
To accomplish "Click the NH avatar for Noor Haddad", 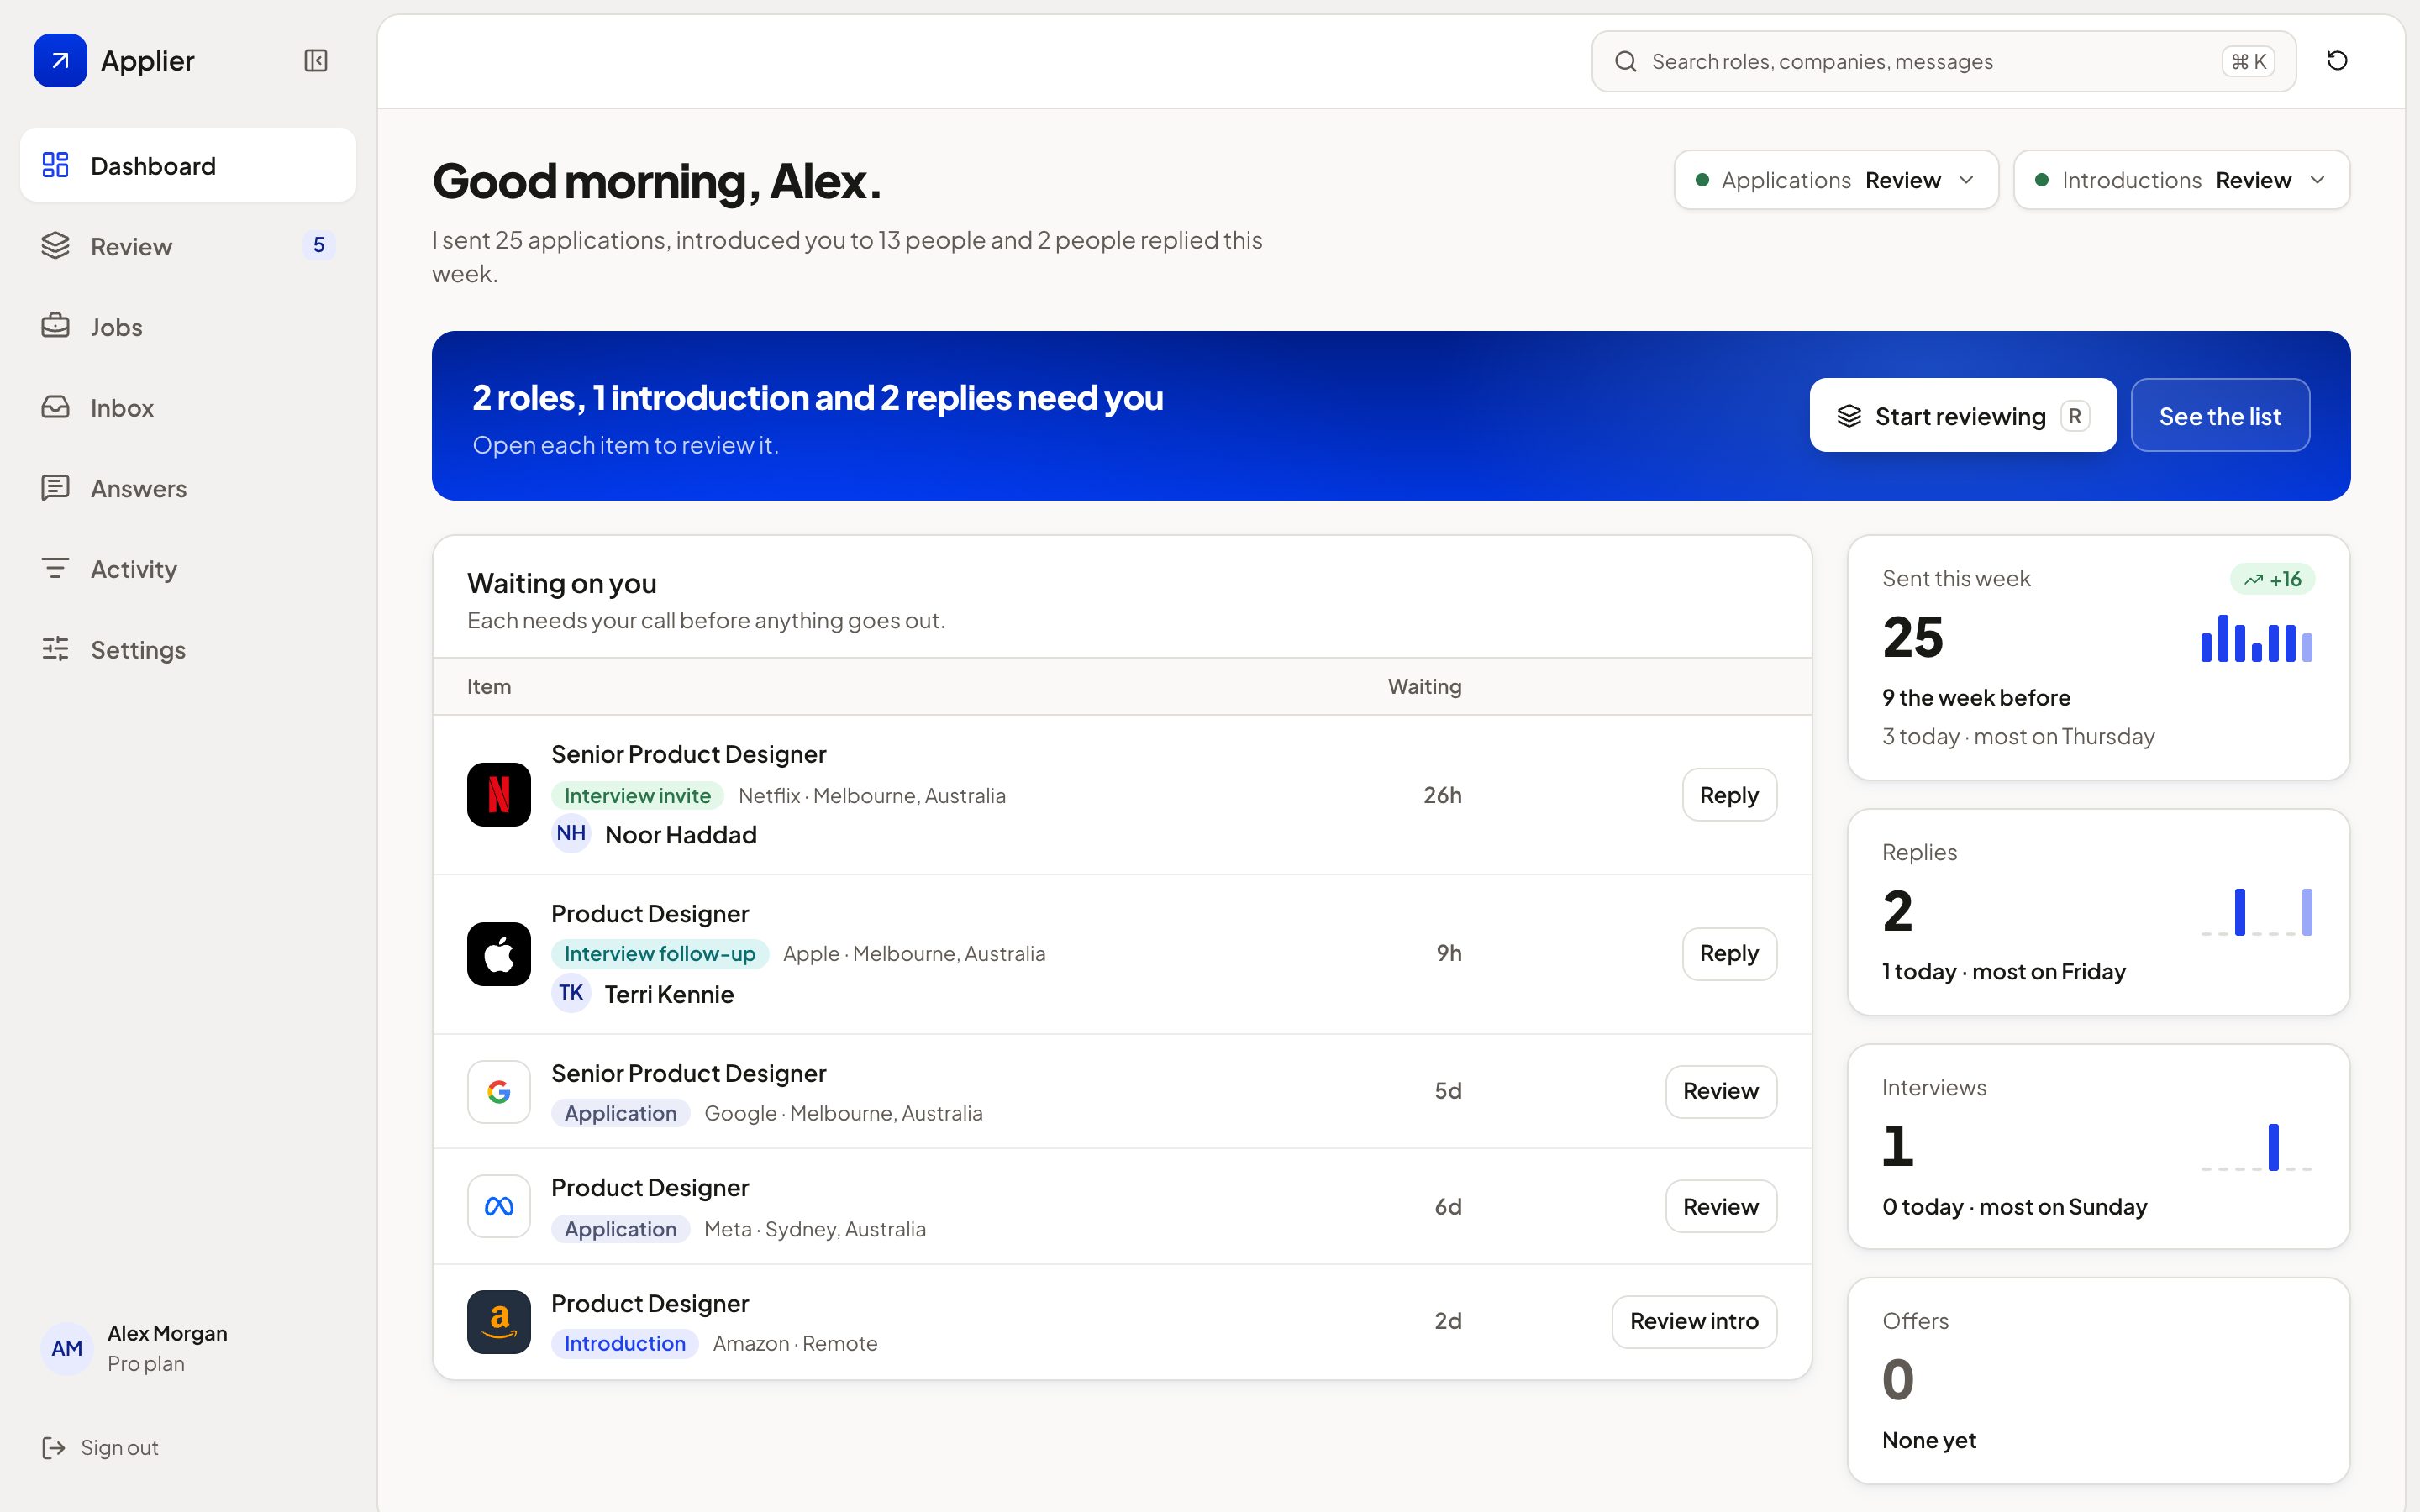I will [x=571, y=833].
